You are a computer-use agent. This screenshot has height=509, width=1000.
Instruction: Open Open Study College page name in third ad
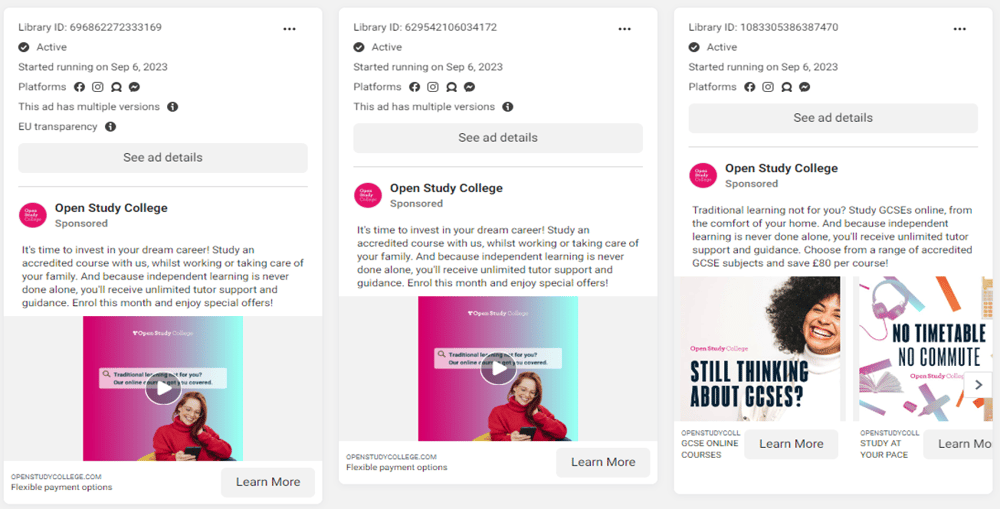tap(781, 168)
